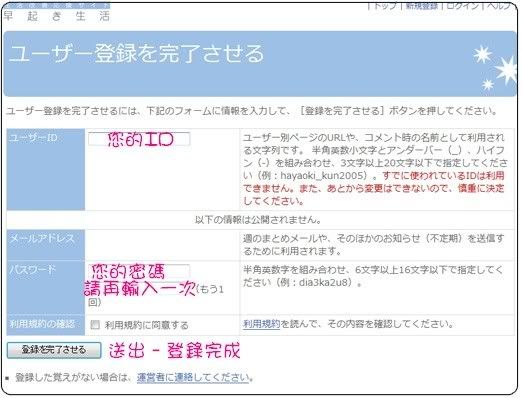Check the 利用規約に同意する checkbox
The height and width of the screenshot is (398, 522).
[x=95, y=324]
